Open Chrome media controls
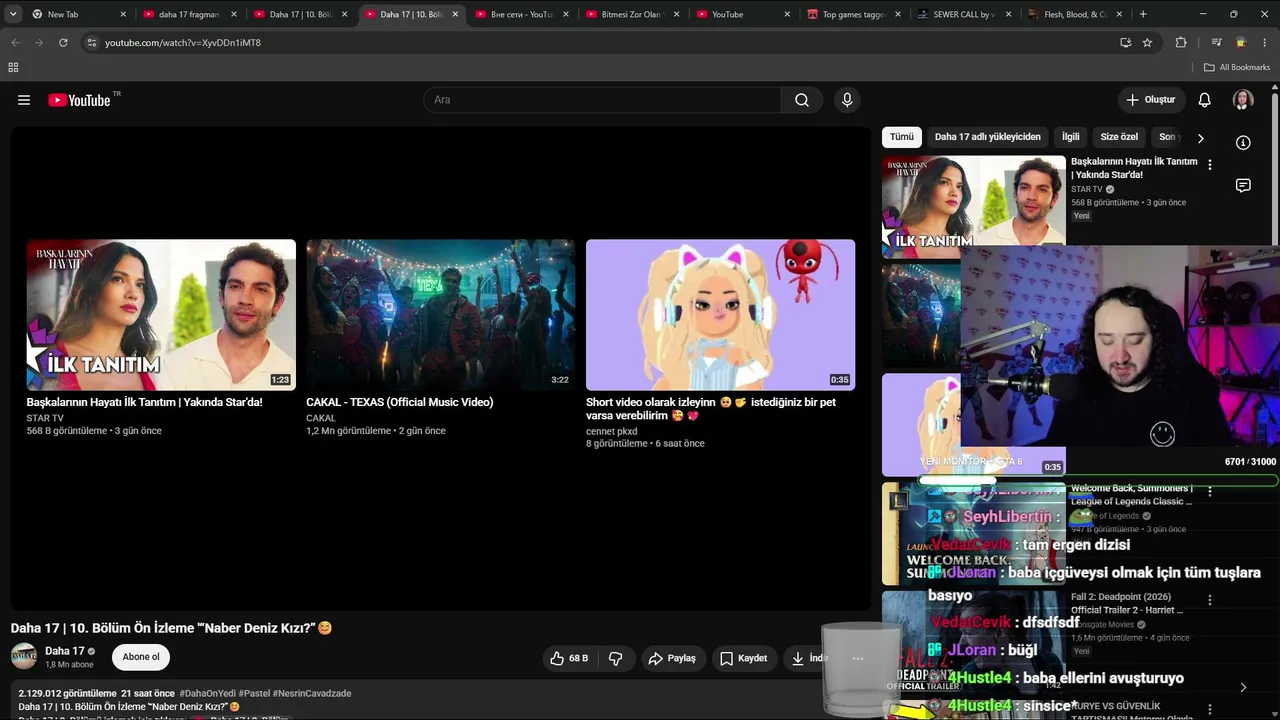The image size is (1280, 720). tap(1216, 43)
